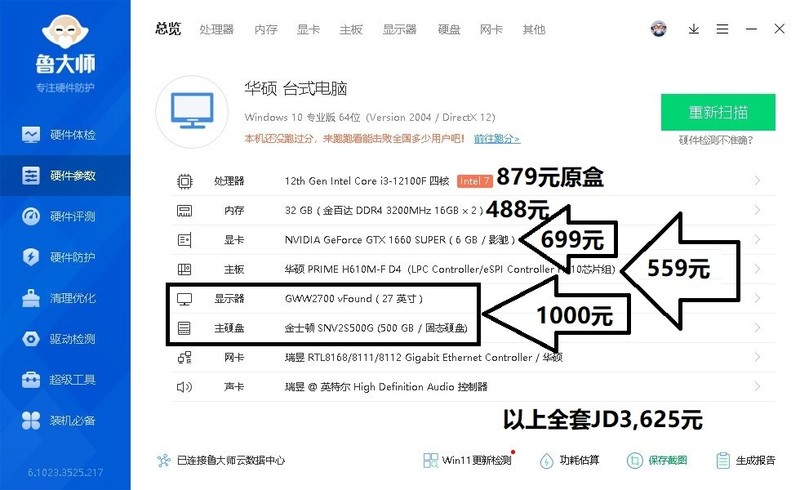Image resolution: width=800 pixels, height=490 pixels.
Task: Select the NVIDIA GeForce GTX 1660 SUPER text
Action: (365, 240)
